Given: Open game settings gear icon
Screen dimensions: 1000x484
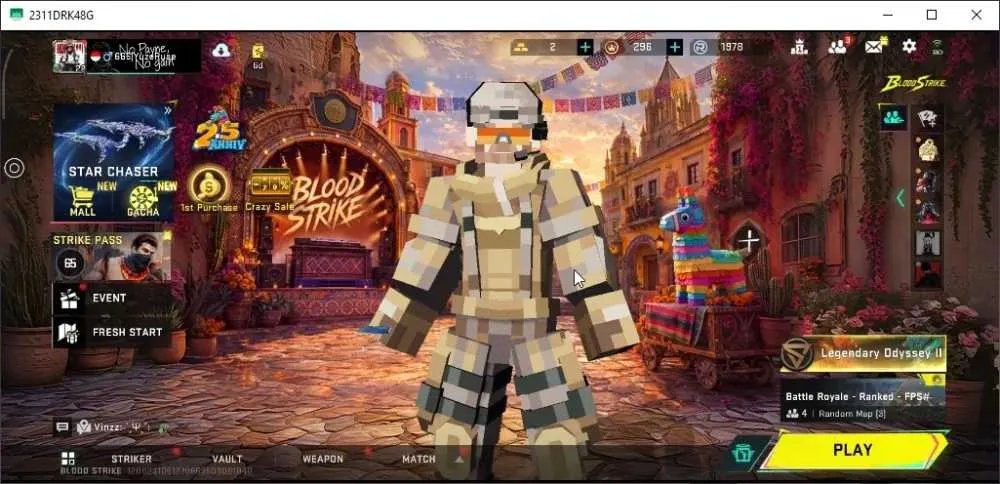Looking at the screenshot, I should pos(909,46).
